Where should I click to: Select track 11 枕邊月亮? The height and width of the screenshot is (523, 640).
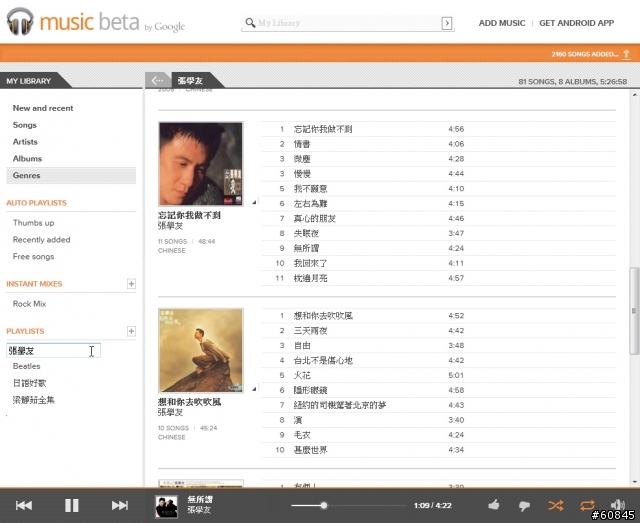pyautogui.click(x=438, y=278)
